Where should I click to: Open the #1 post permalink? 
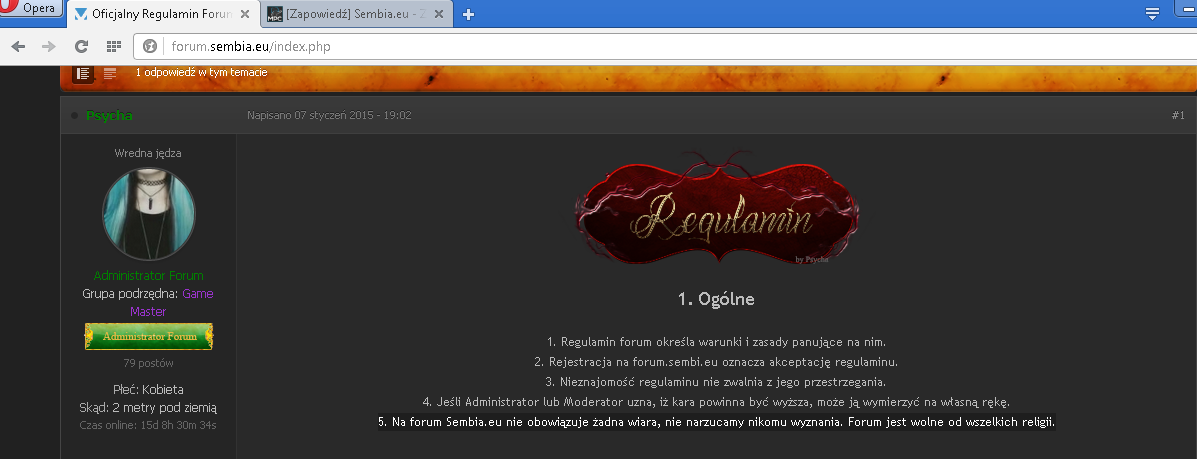click(x=1178, y=115)
